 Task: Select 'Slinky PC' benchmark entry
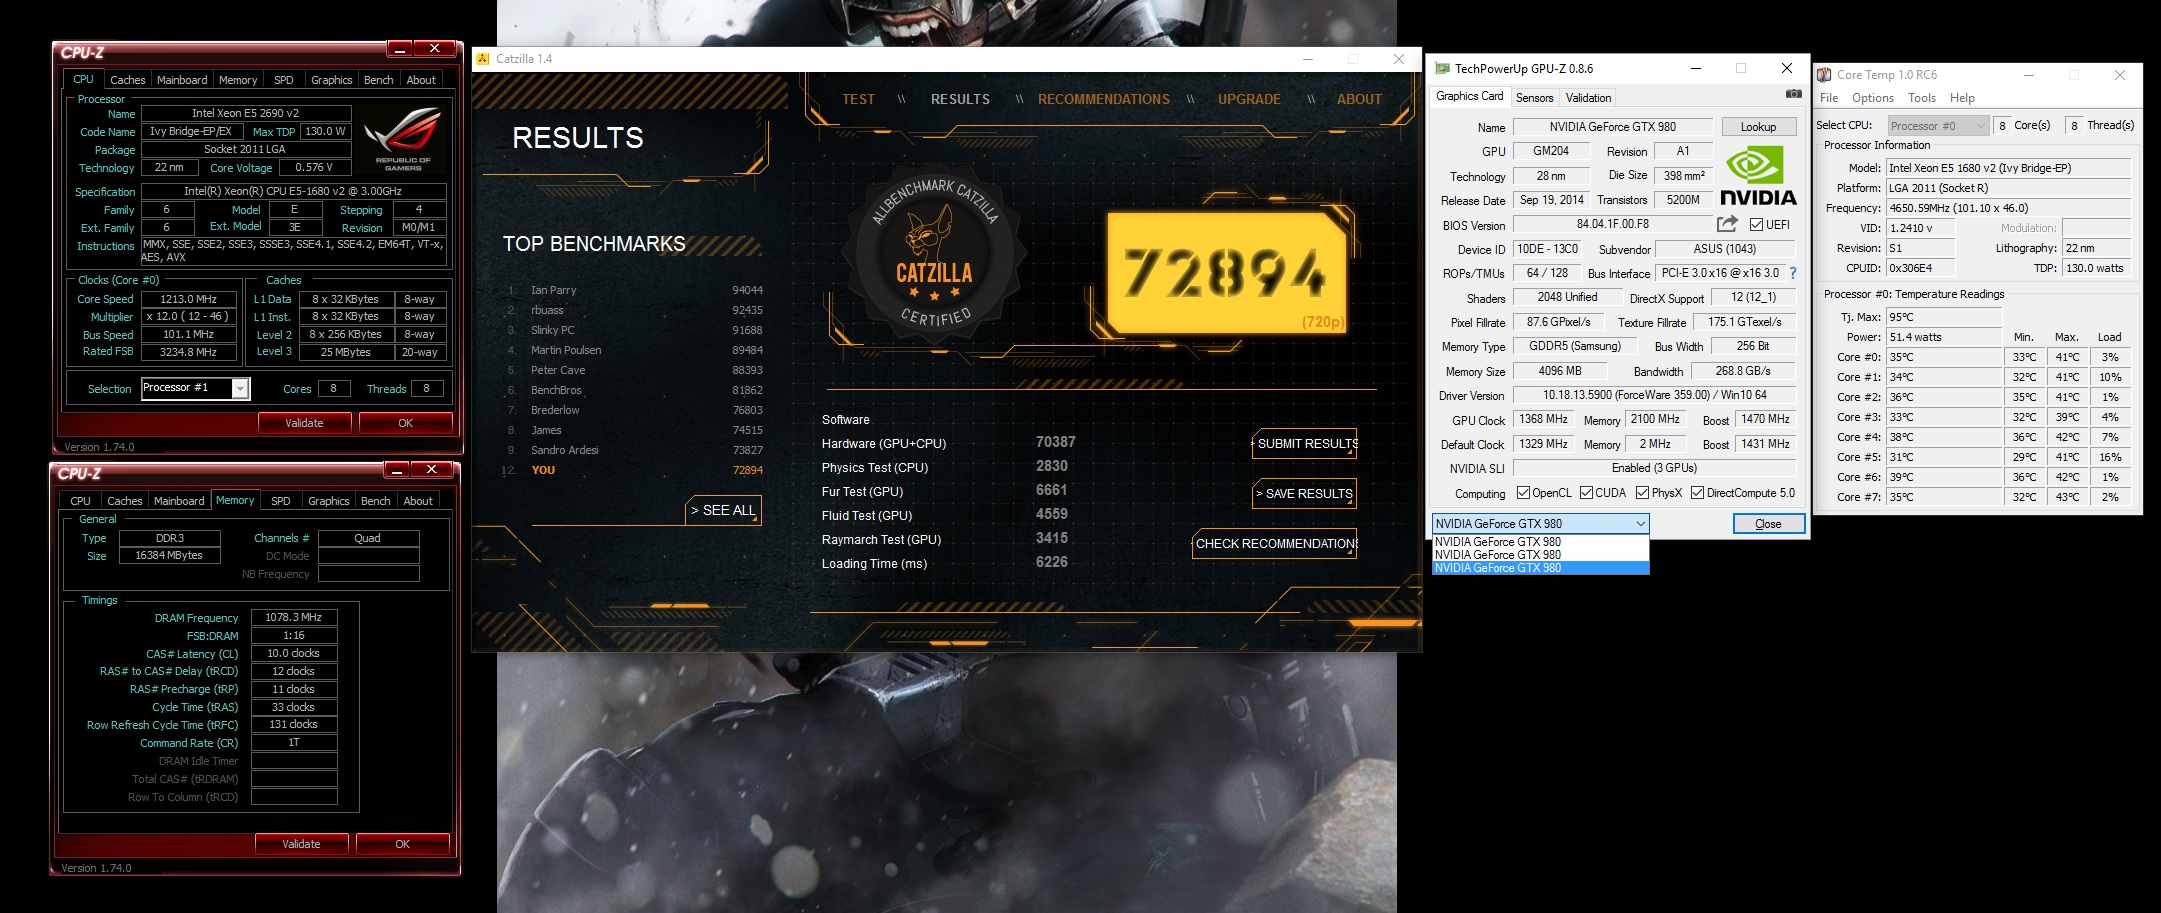coord(635,330)
